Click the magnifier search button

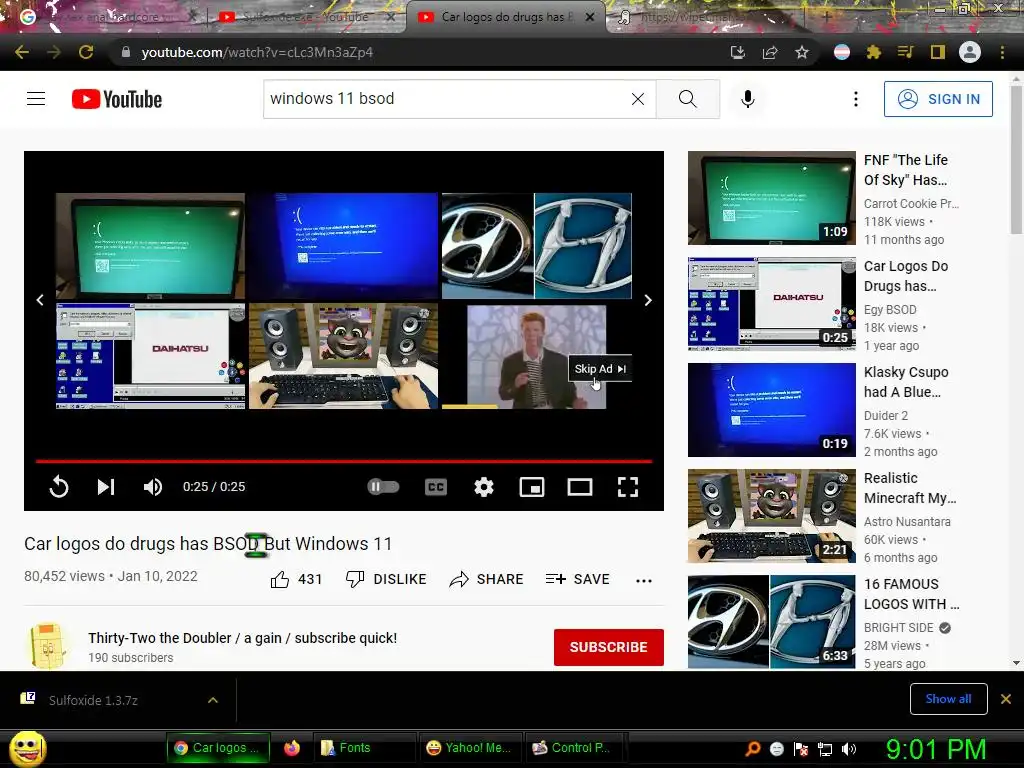coord(687,99)
